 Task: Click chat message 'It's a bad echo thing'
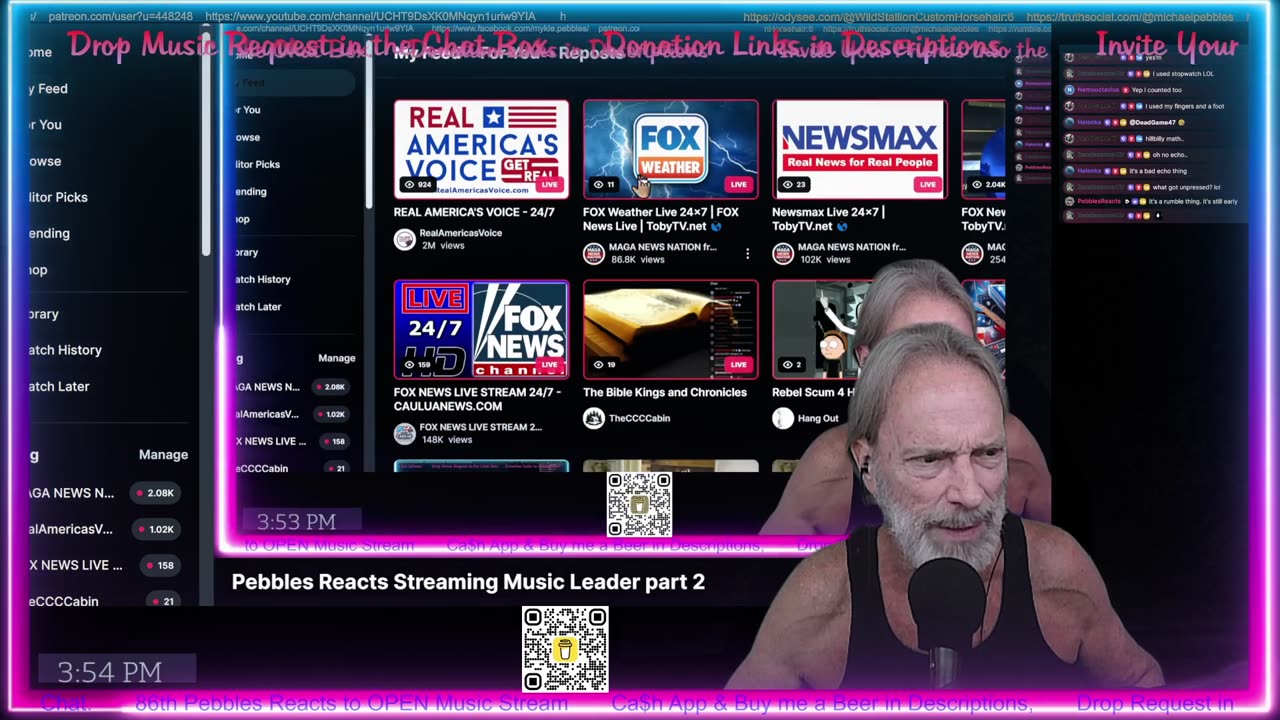(x=1158, y=171)
